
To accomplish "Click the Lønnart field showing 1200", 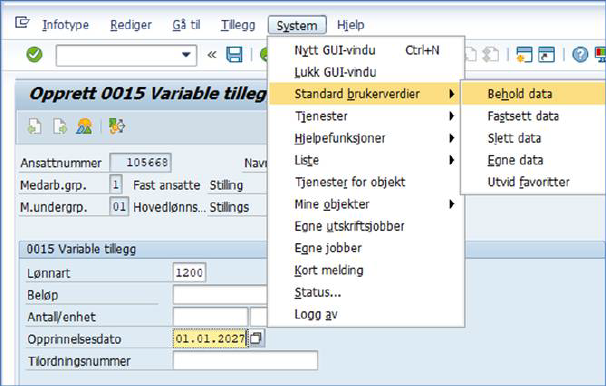I will tap(189, 273).
